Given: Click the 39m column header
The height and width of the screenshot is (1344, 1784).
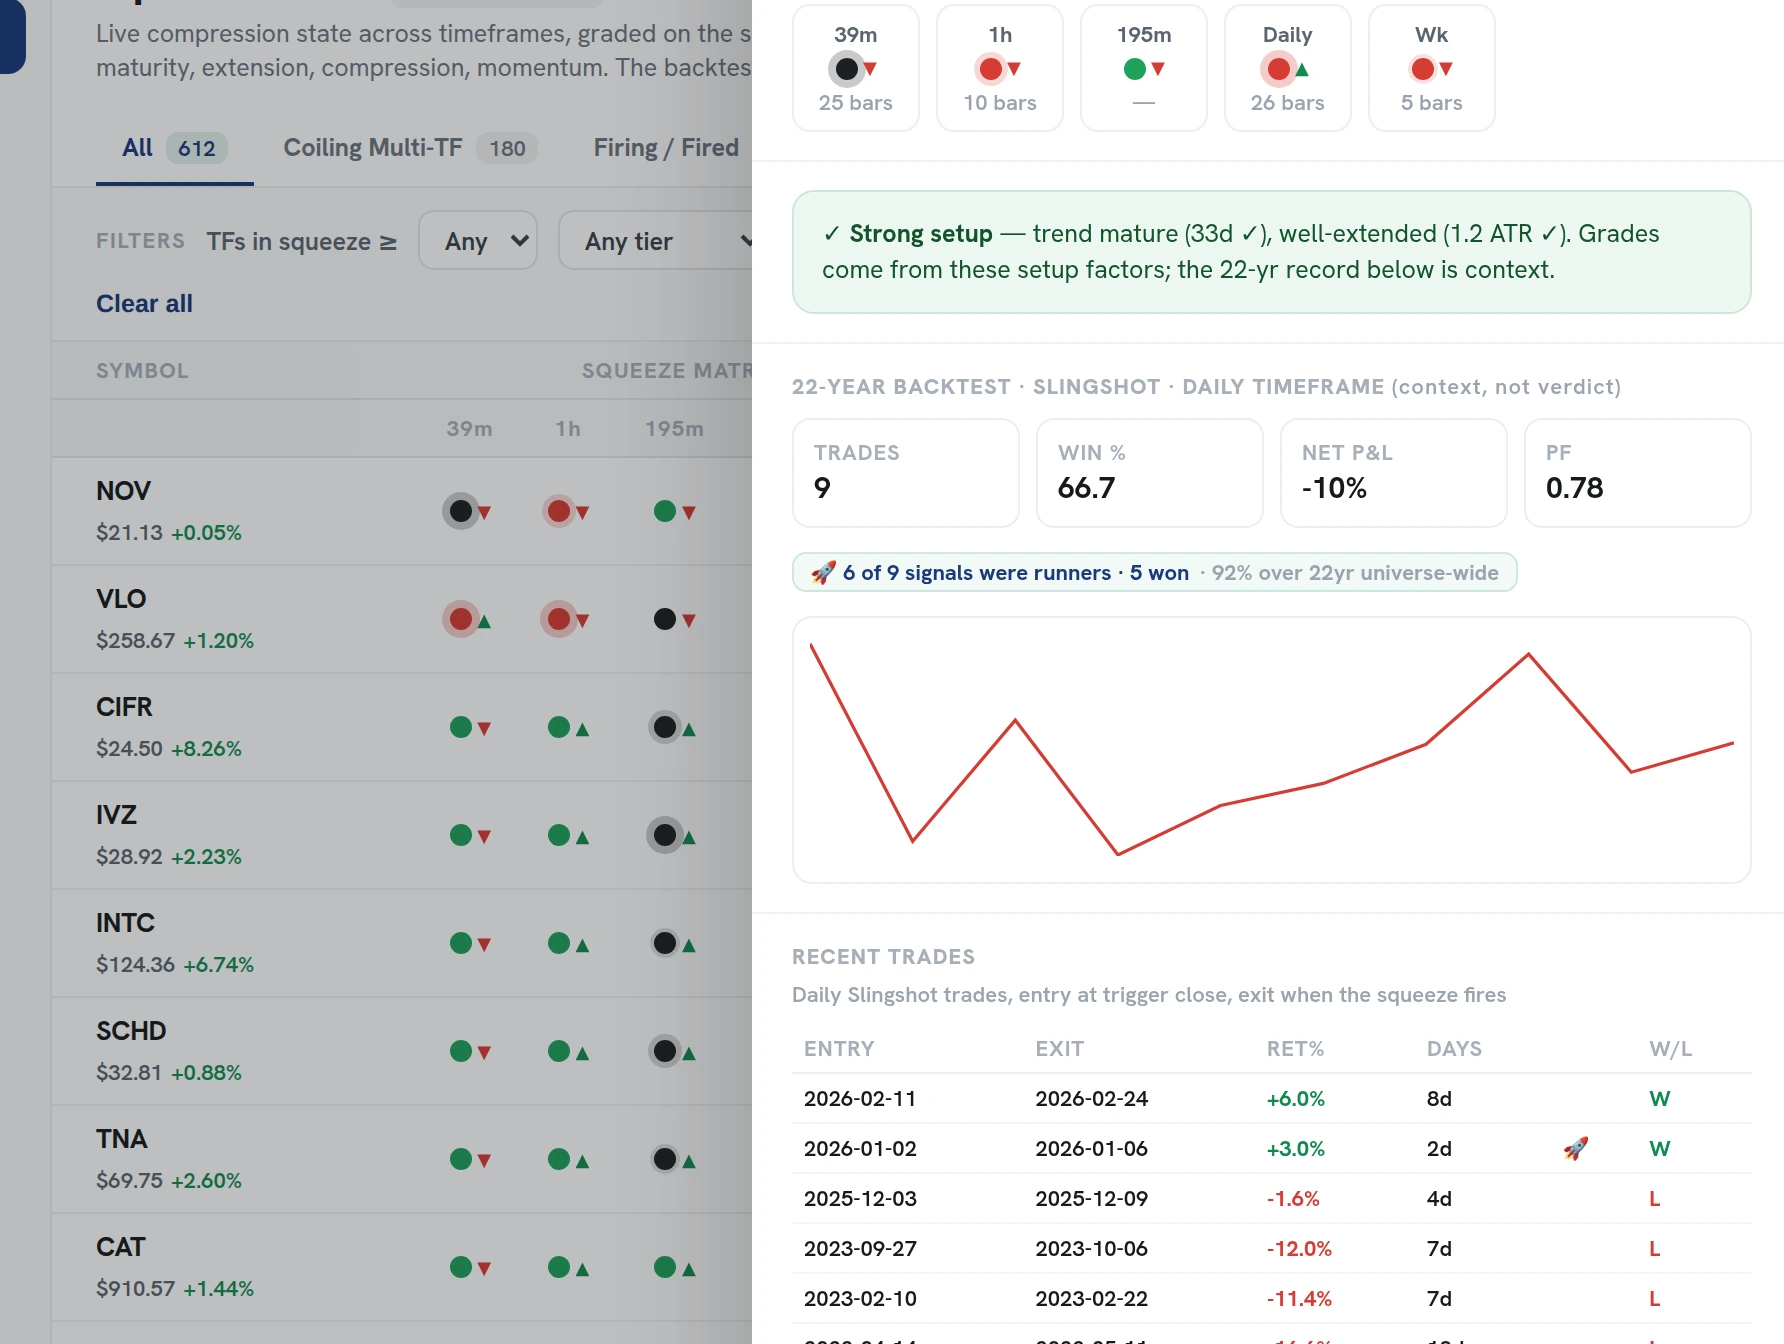Looking at the screenshot, I should [x=469, y=428].
